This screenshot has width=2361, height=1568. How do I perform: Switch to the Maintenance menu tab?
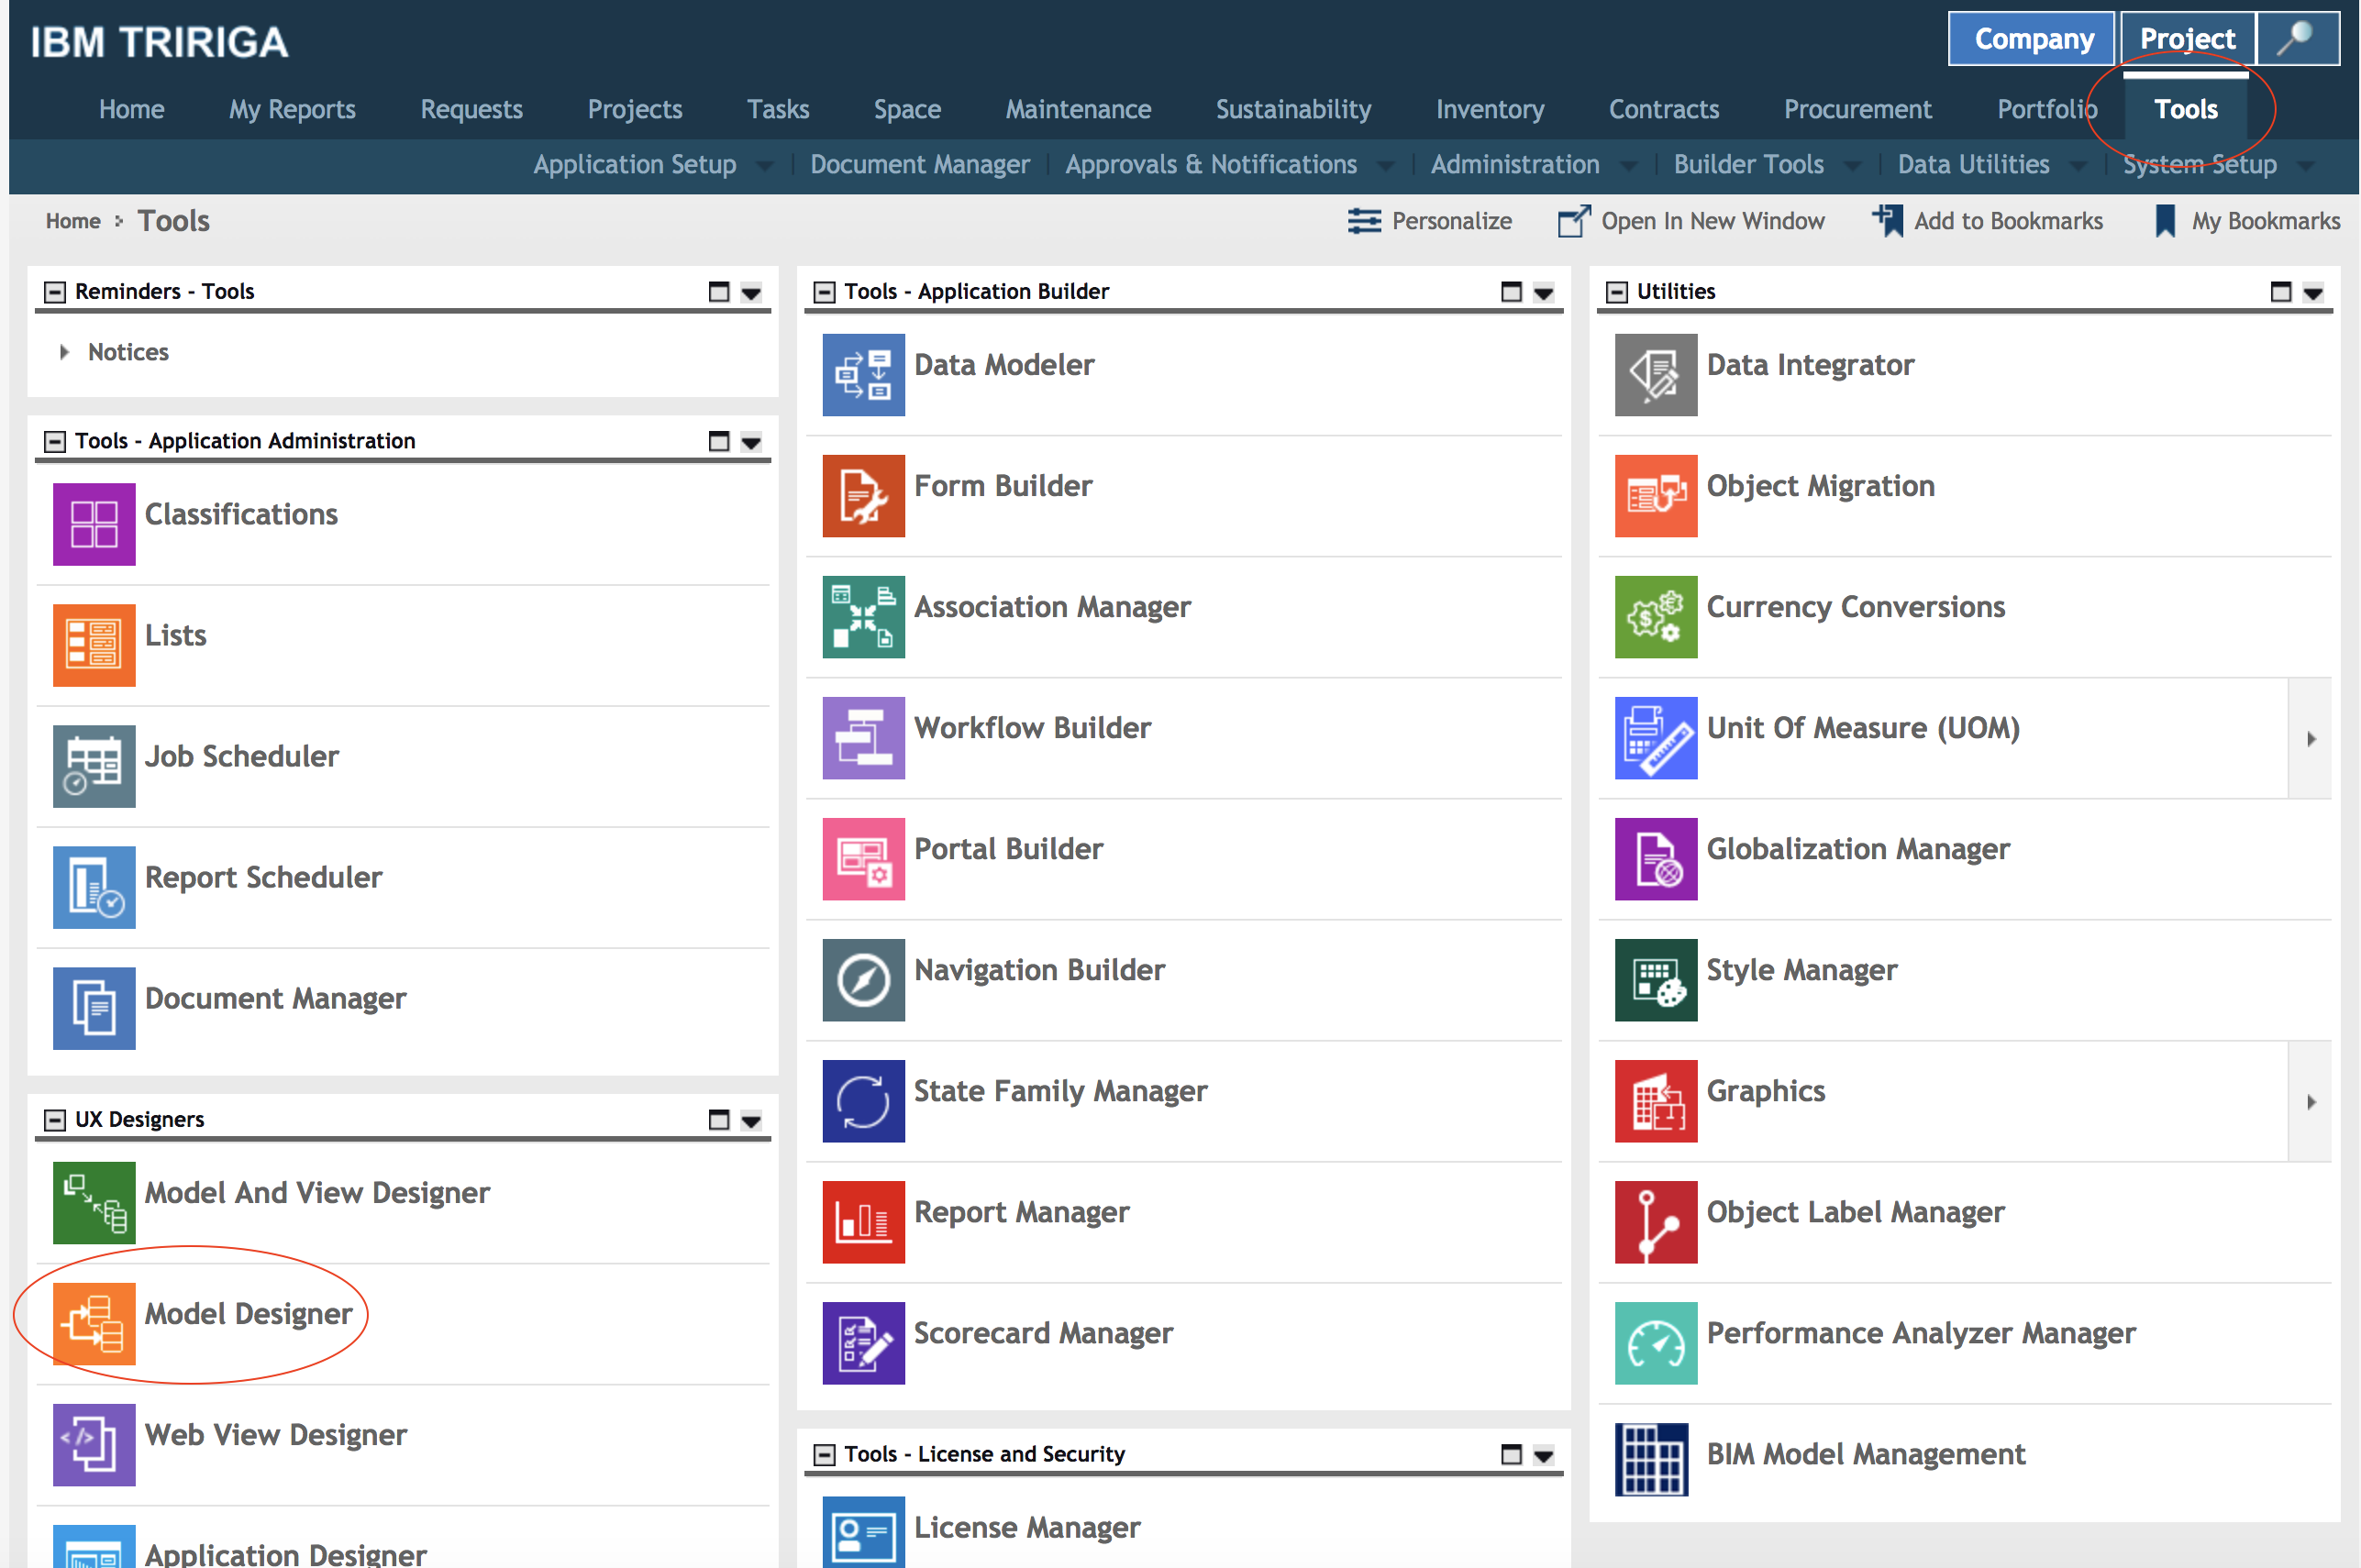pyautogui.click(x=1077, y=109)
